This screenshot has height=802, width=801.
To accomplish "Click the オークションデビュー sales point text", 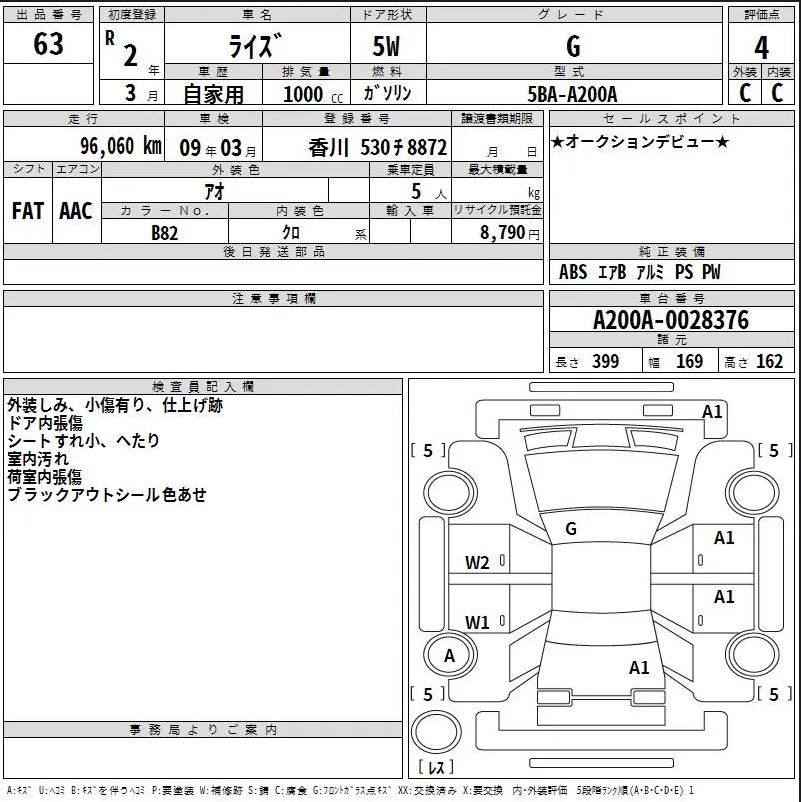I will (639, 142).
